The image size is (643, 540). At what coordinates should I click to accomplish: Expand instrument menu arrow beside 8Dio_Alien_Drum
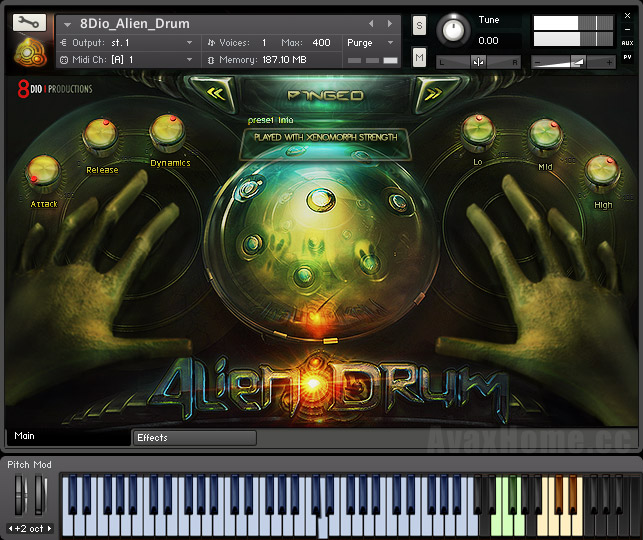tap(68, 25)
